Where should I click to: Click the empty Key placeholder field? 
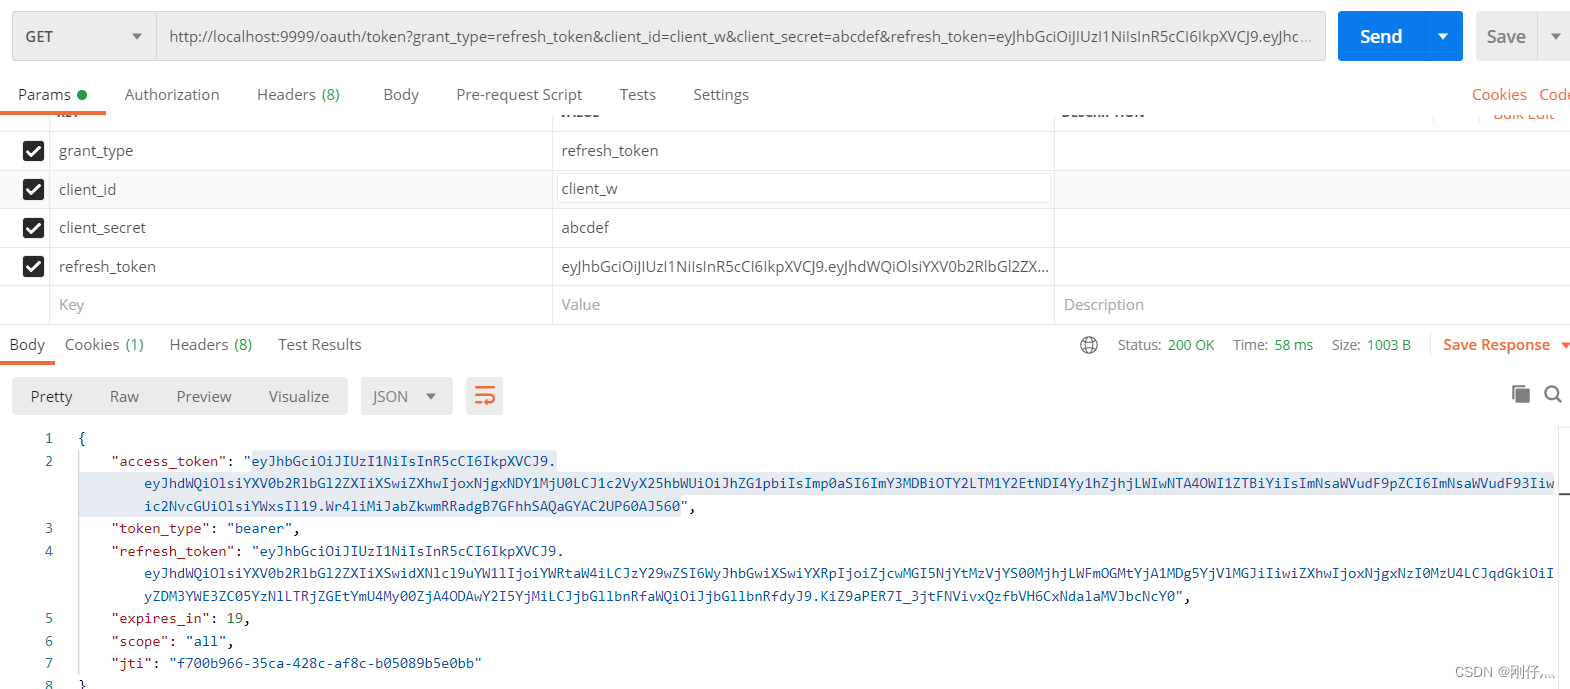[300, 305]
